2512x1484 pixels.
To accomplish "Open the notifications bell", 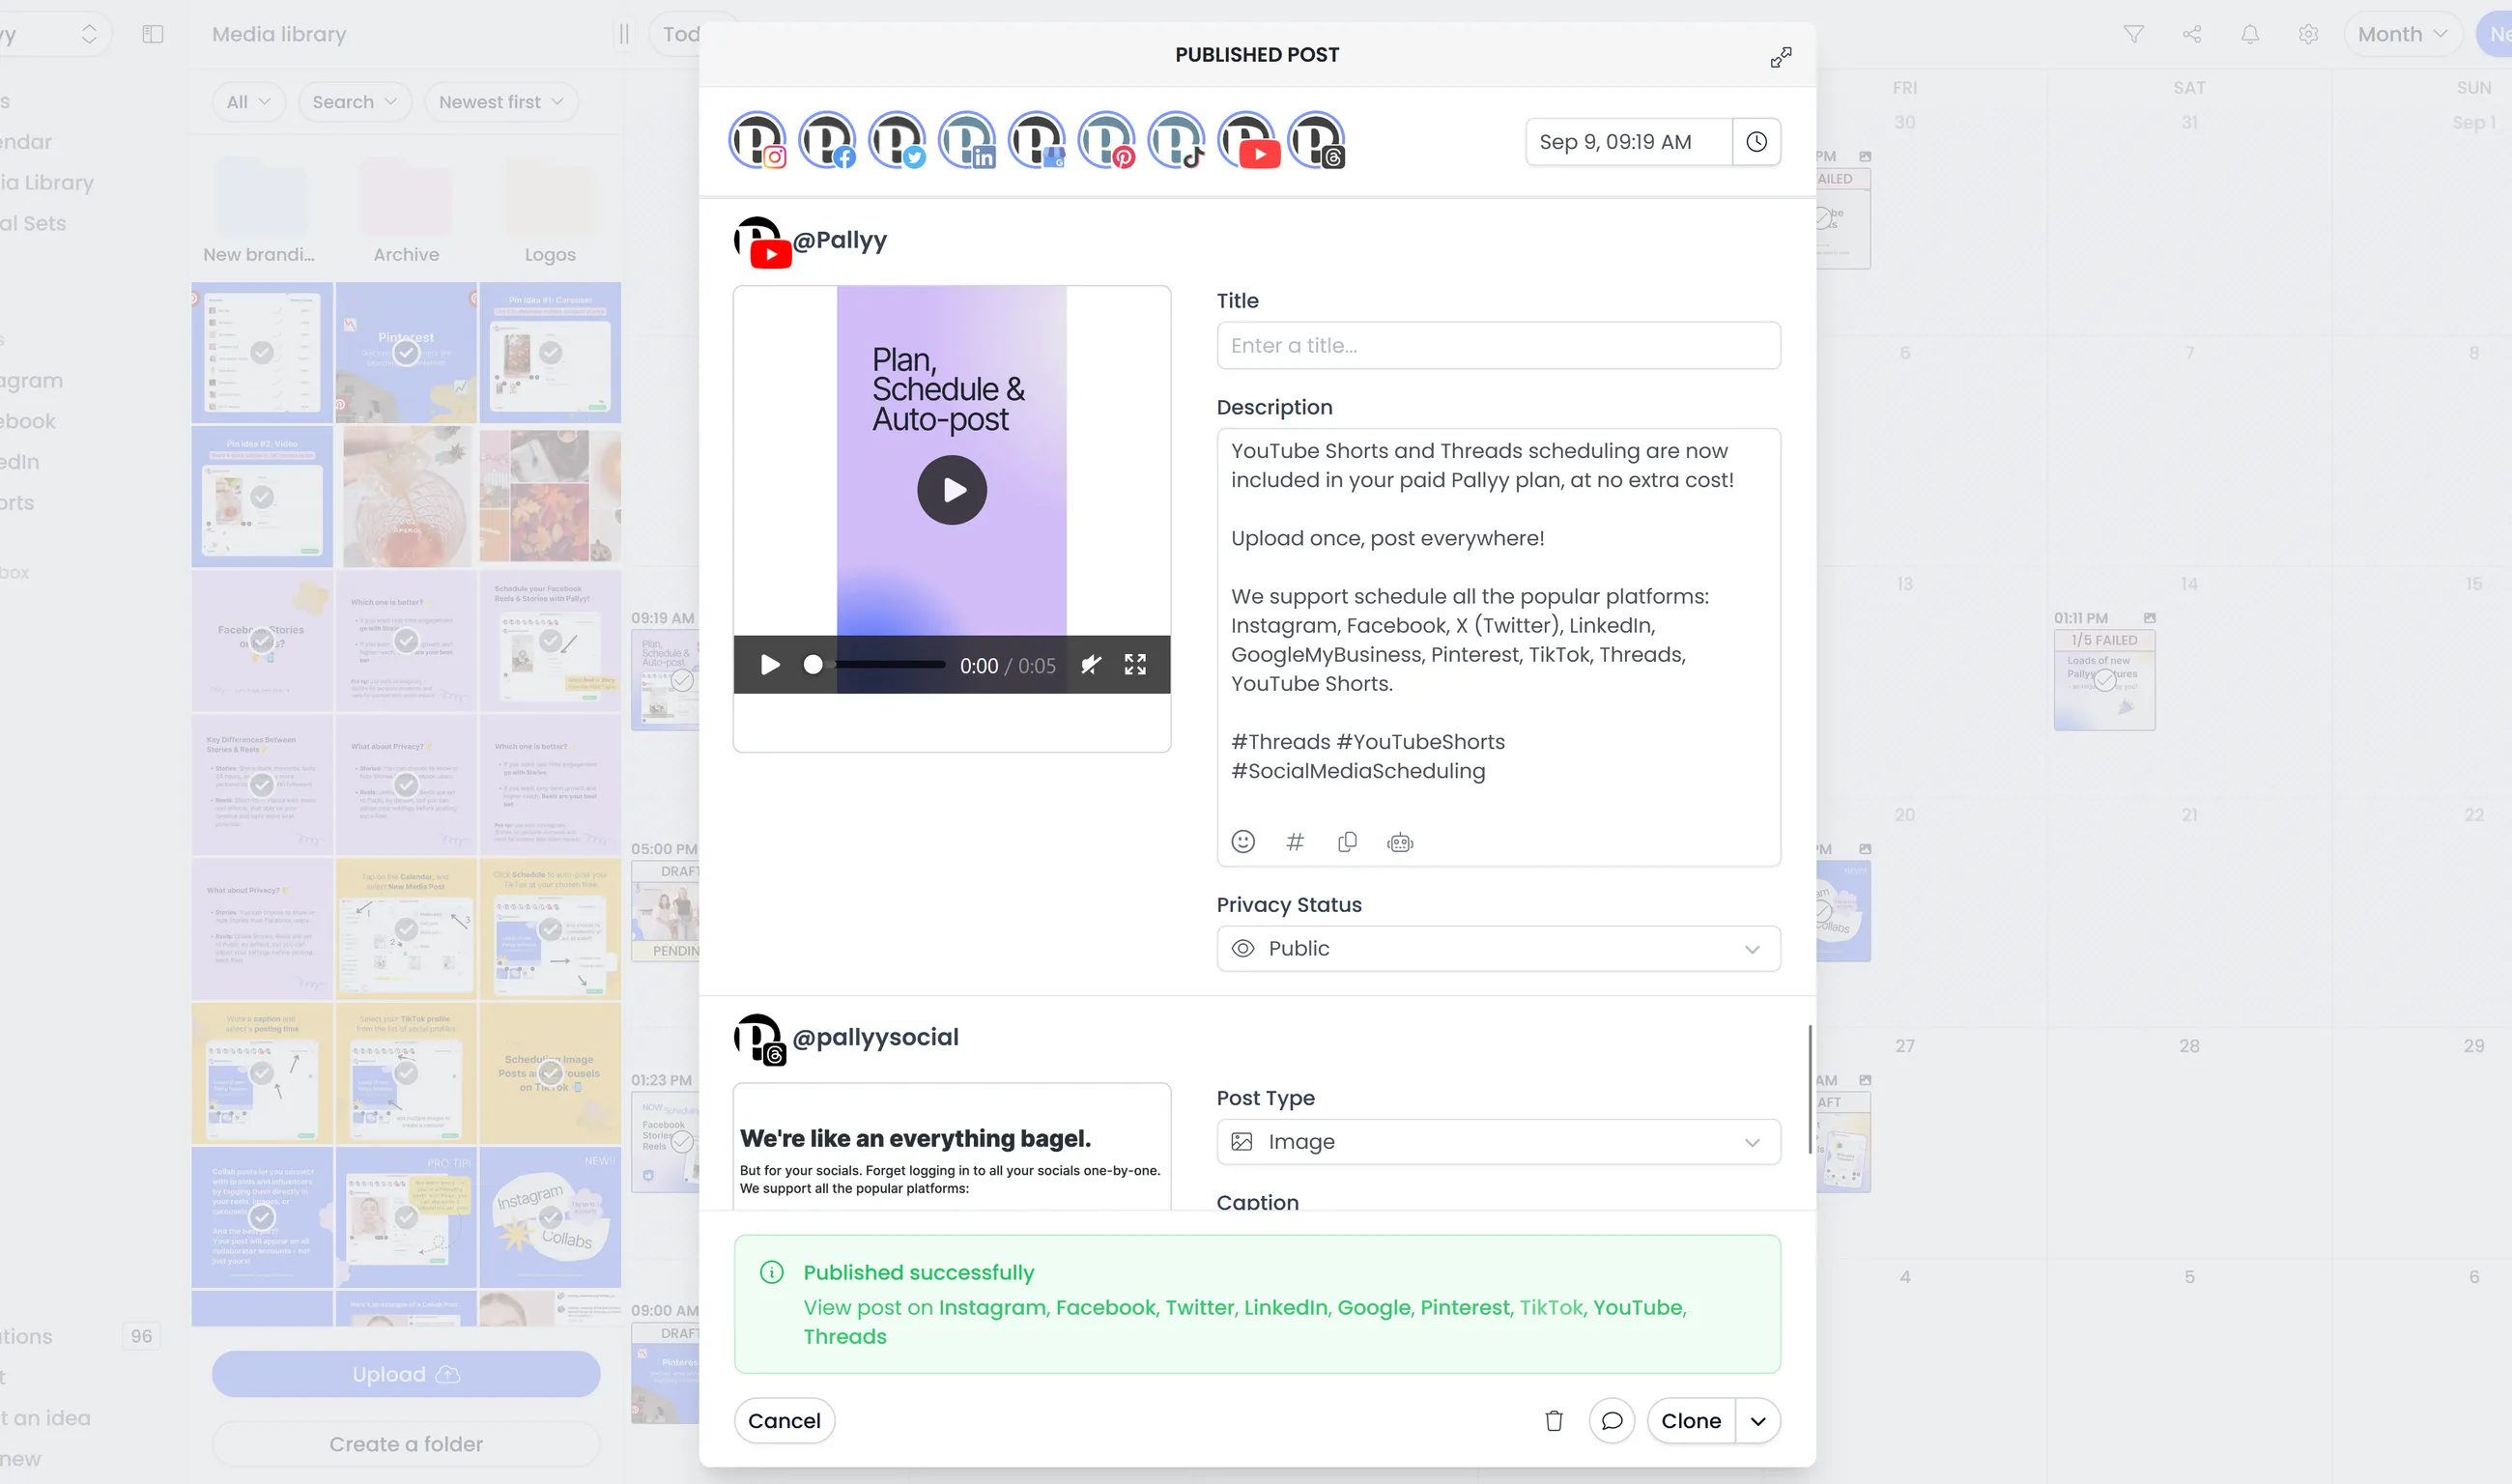I will (x=2249, y=34).
